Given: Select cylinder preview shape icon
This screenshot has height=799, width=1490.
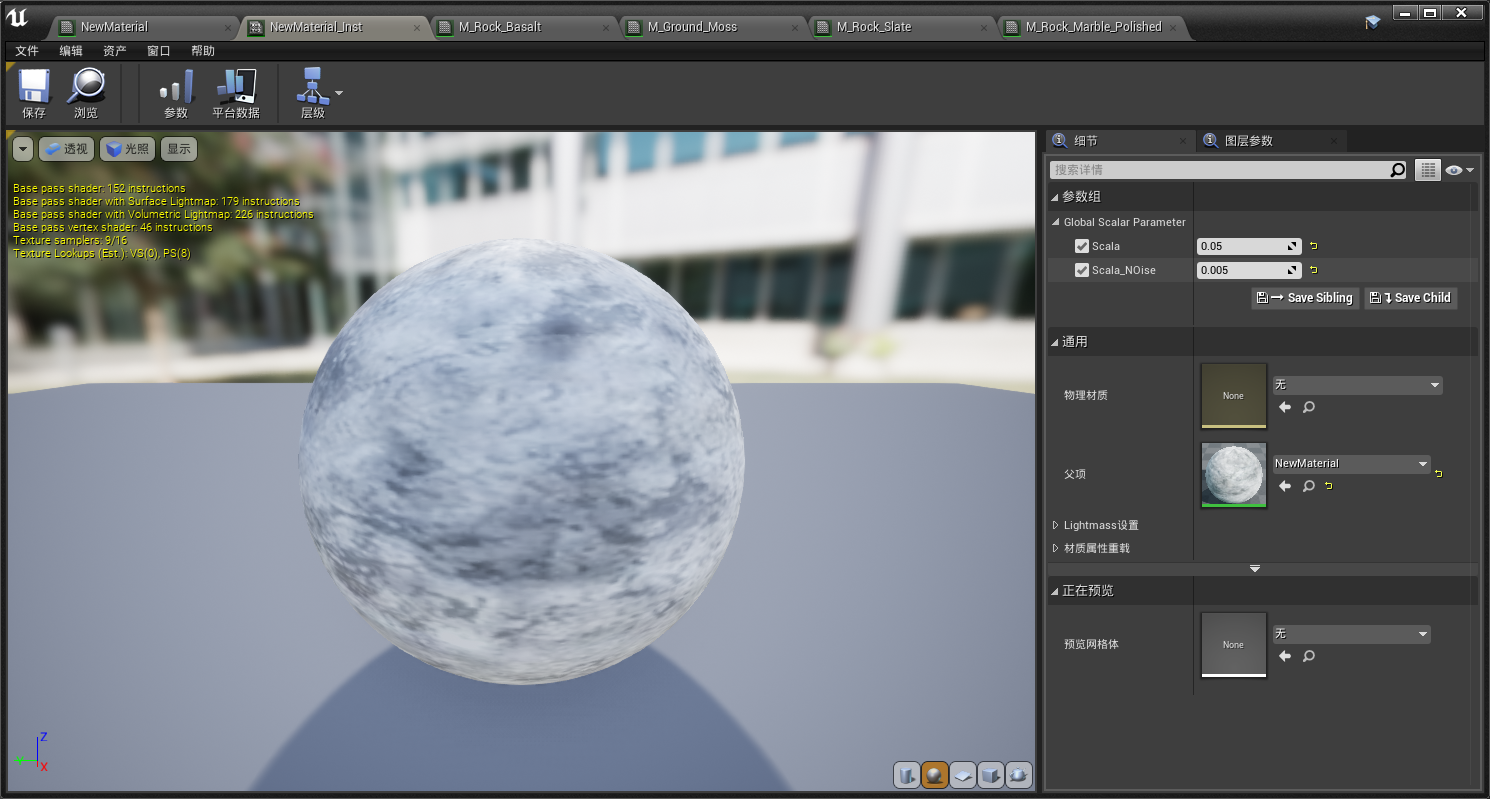Looking at the screenshot, I should tap(907, 775).
